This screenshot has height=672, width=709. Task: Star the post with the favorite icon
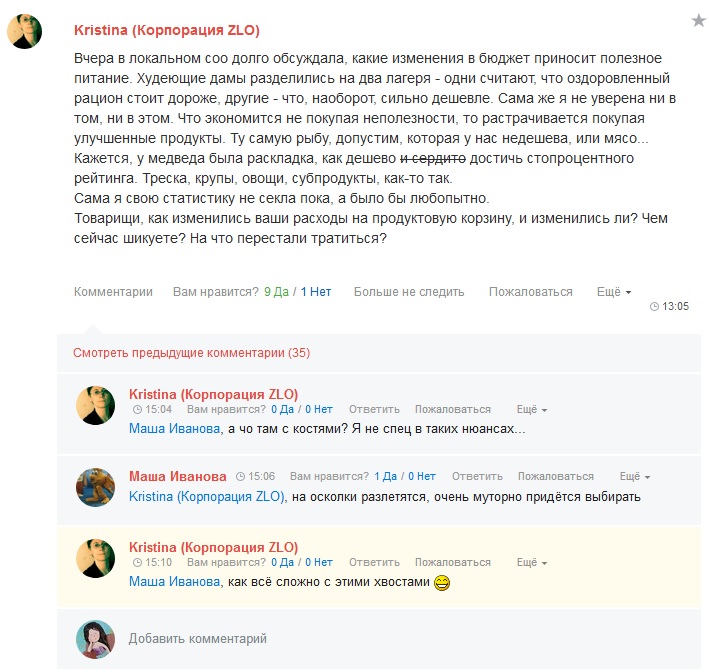pyautogui.click(x=699, y=20)
